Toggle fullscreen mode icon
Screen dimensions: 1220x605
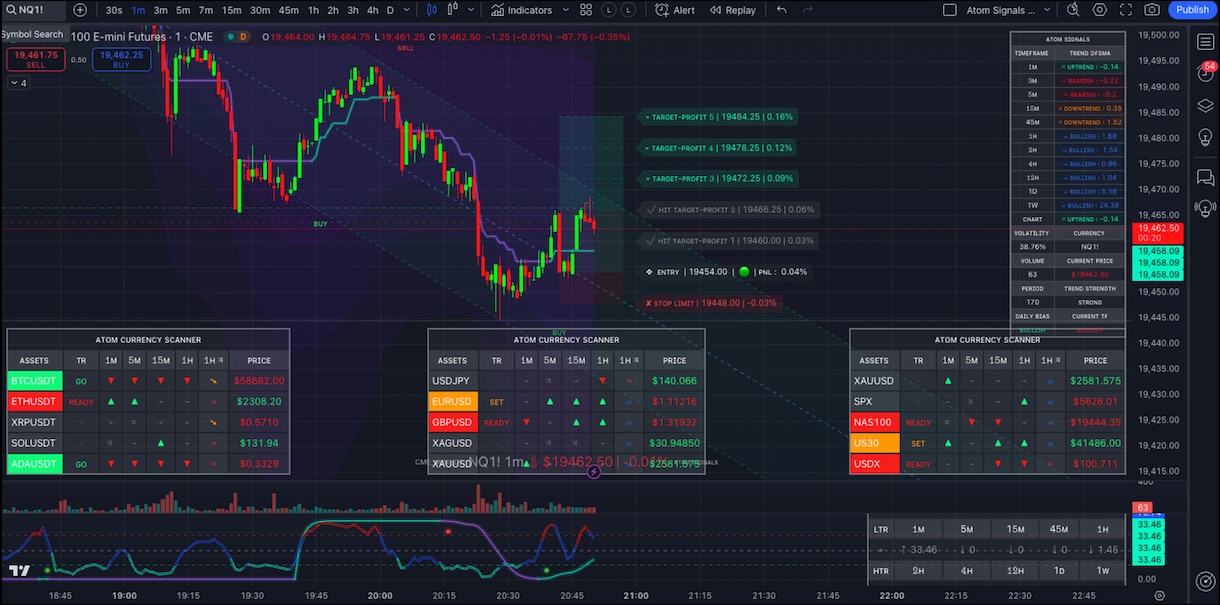click(1126, 10)
